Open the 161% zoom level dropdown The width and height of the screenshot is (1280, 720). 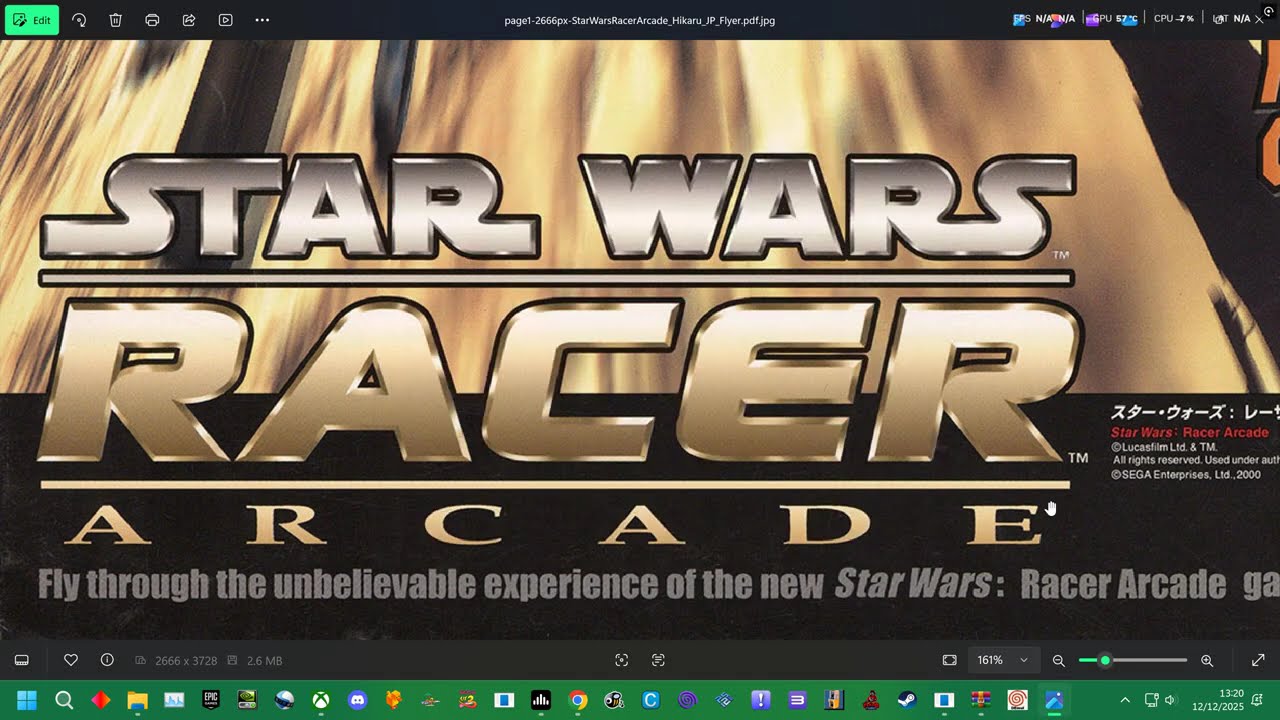[1003, 660]
